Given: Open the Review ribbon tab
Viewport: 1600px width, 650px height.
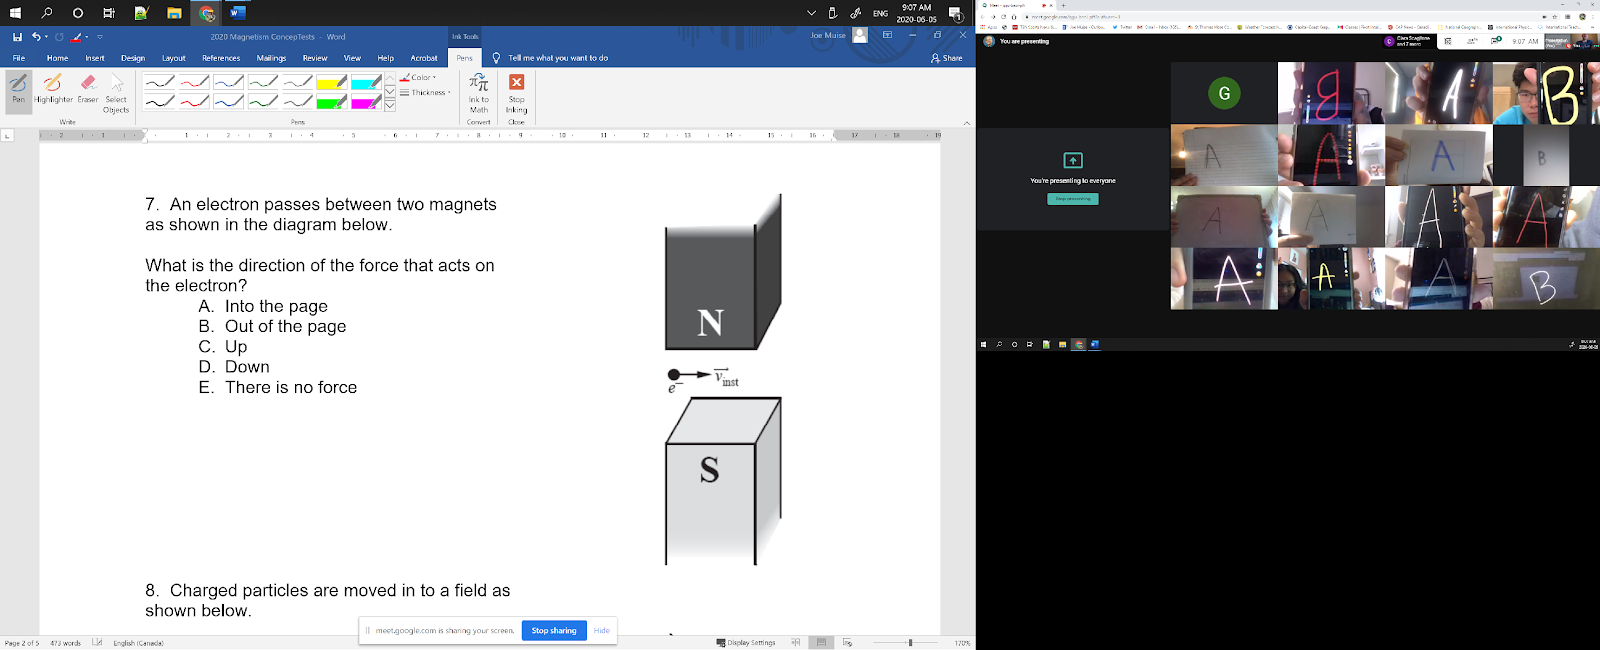Looking at the screenshot, I should [x=315, y=58].
